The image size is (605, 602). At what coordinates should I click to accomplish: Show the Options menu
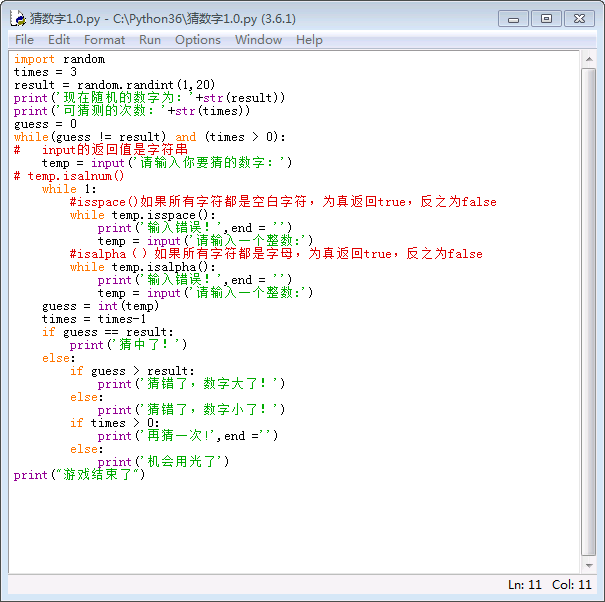(197, 40)
